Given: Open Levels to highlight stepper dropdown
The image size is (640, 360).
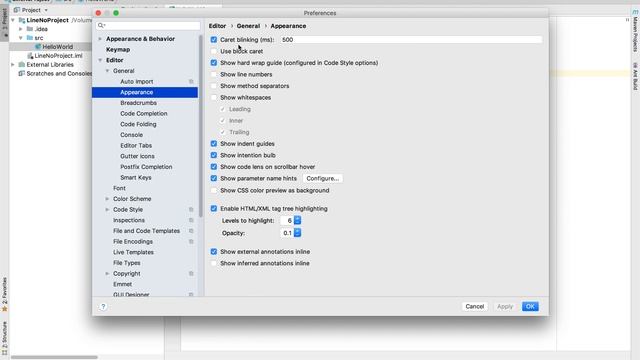Looking at the screenshot, I should coord(298,220).
